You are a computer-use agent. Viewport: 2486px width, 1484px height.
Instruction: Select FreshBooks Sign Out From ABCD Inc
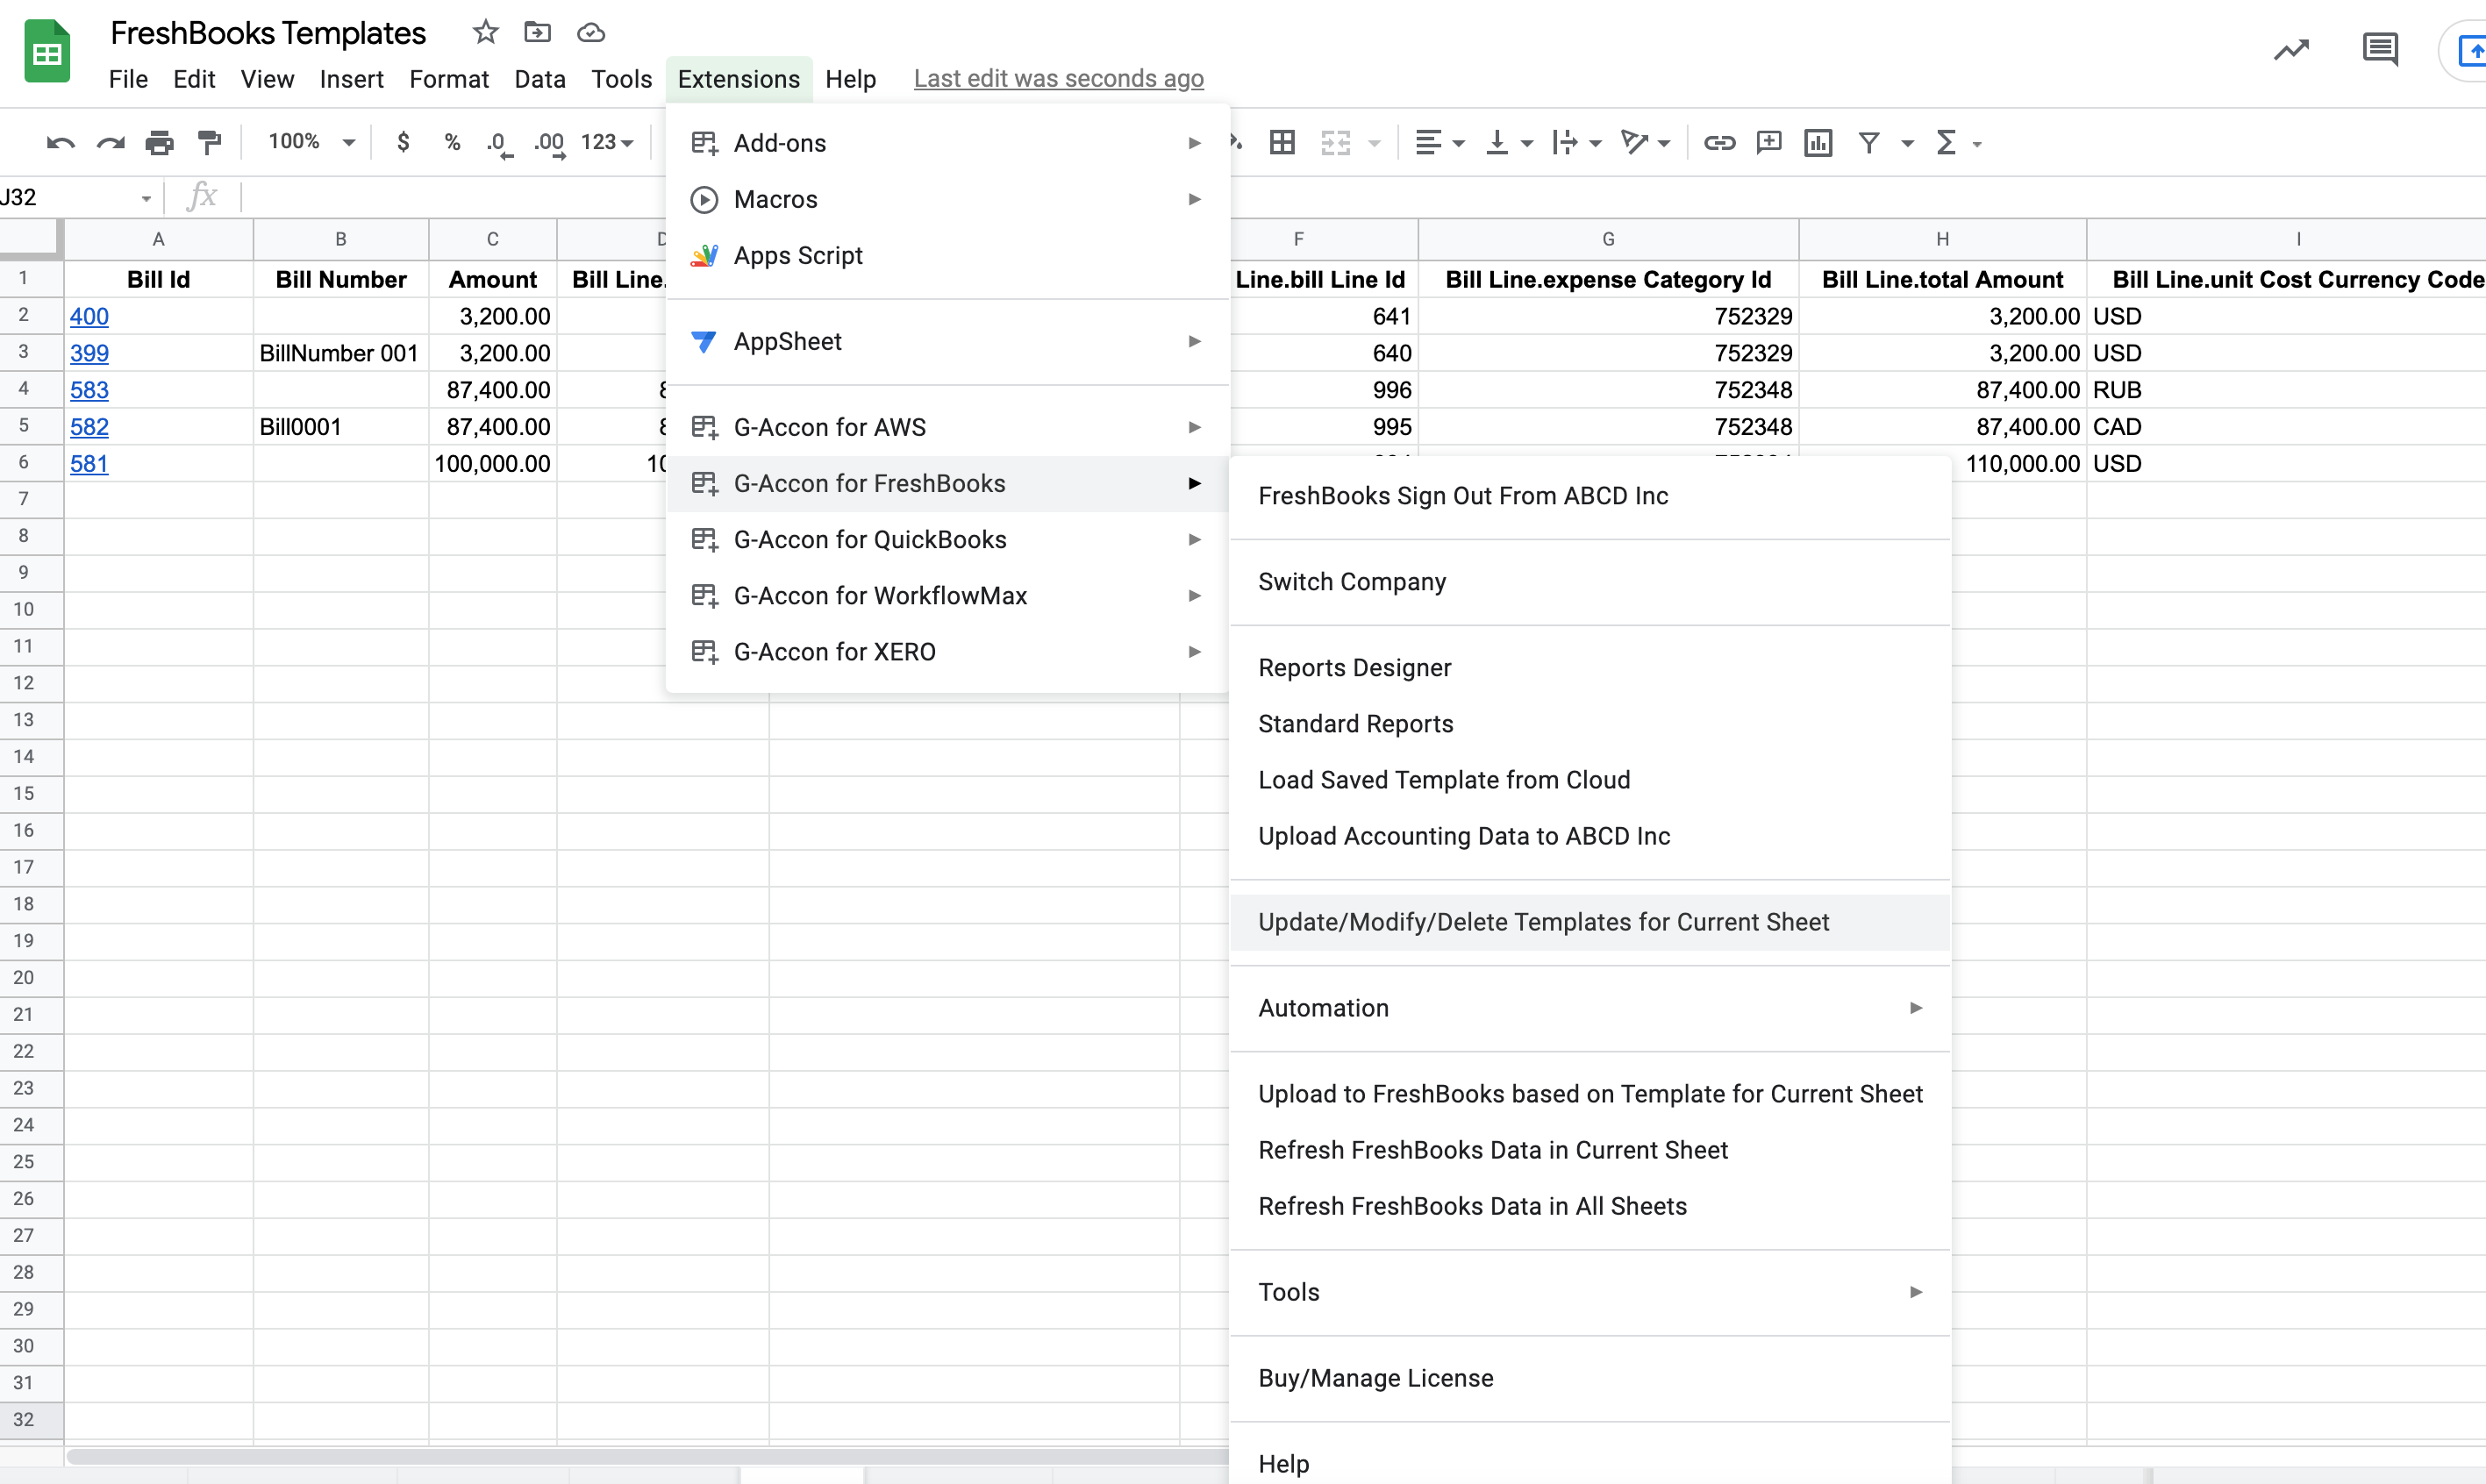[1590, 496]
